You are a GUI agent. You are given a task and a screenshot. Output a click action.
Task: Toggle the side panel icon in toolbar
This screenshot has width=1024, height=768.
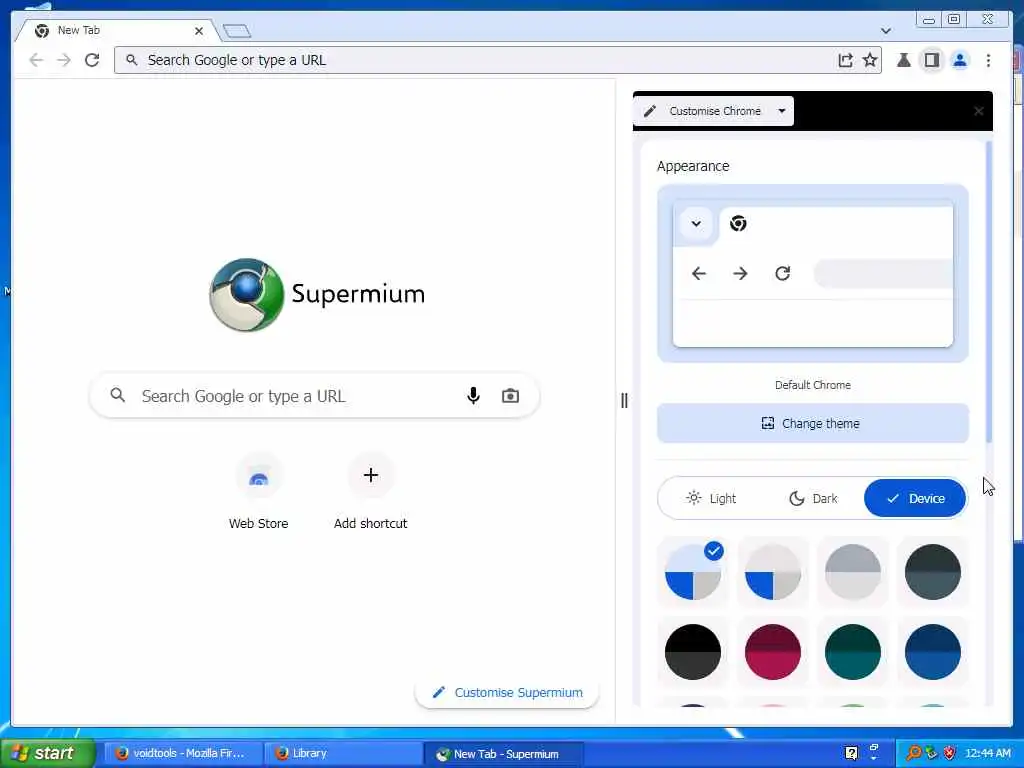pos(932,60)
